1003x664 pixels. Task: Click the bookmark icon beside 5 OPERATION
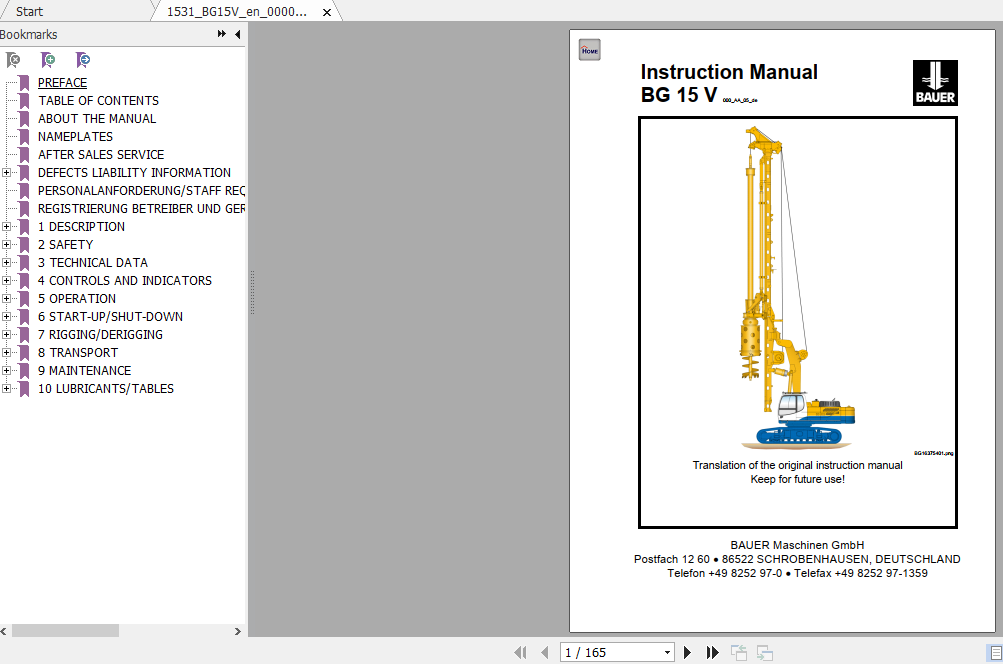pos(24,298)
